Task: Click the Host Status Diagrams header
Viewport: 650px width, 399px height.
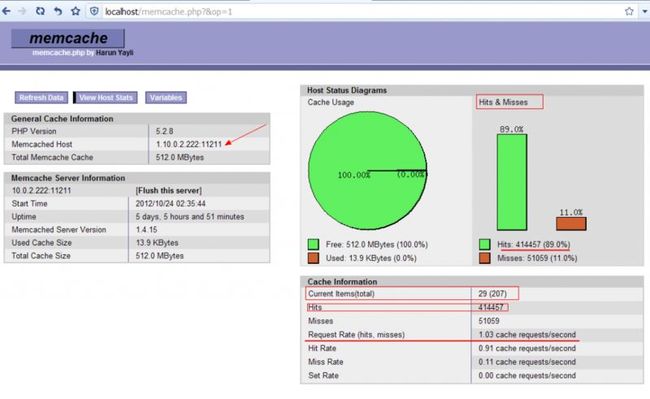Action: point(347,90)
